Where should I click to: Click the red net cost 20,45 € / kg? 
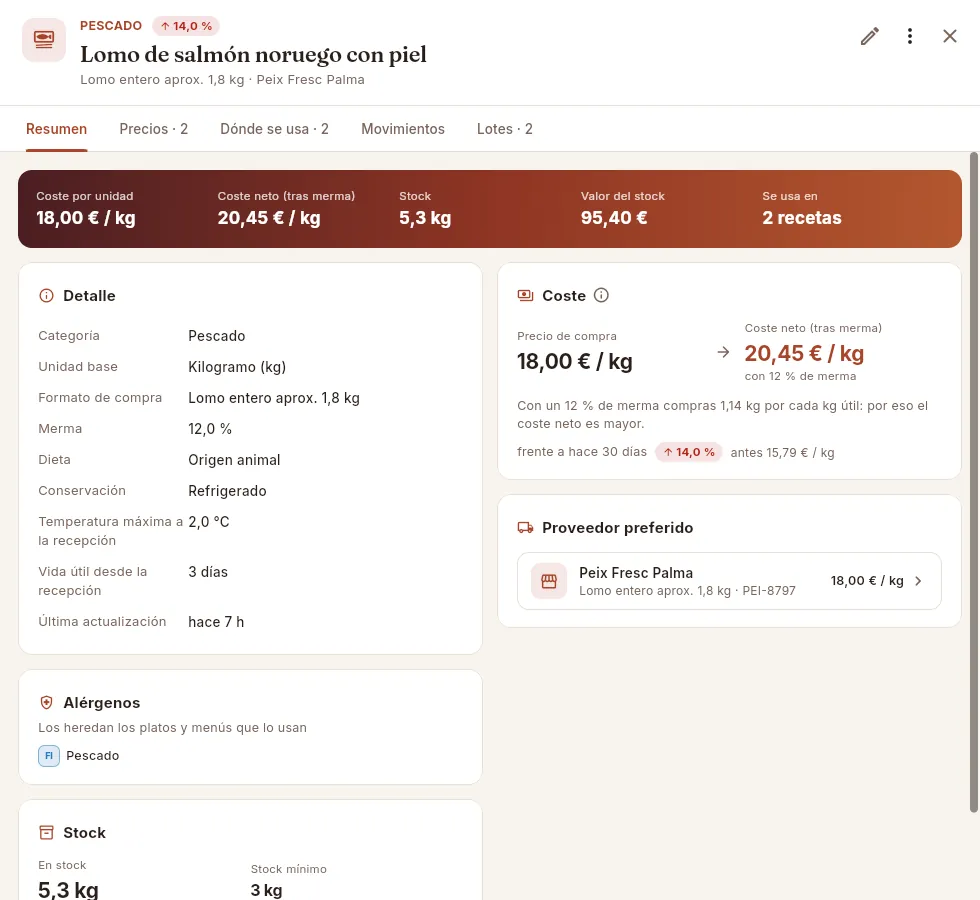pyautogui.click(x=804, y=353)
